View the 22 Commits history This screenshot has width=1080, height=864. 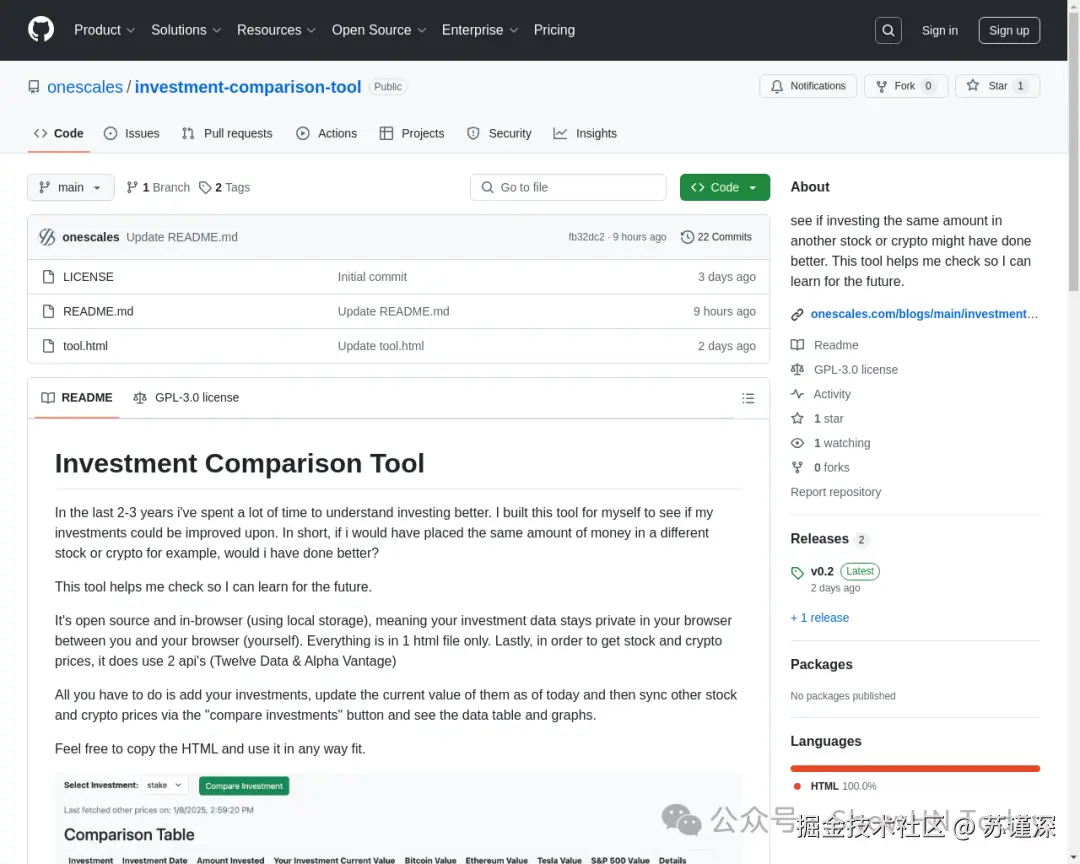coord(716,237)
